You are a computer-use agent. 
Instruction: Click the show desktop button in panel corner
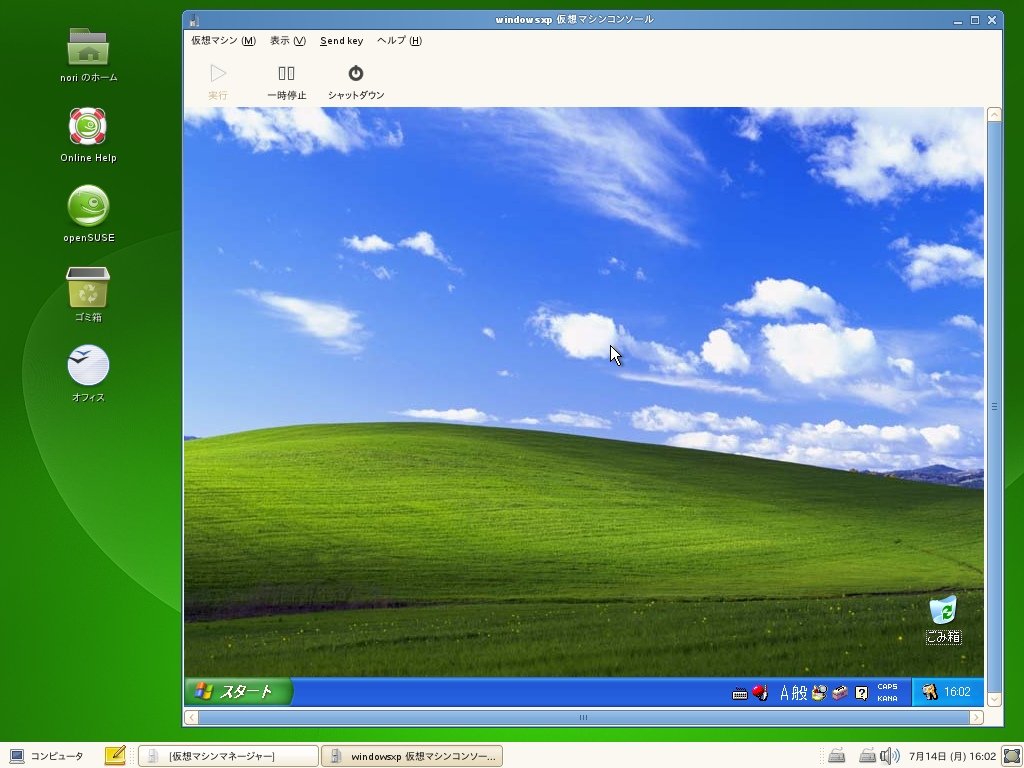[x=1012, y=756]
